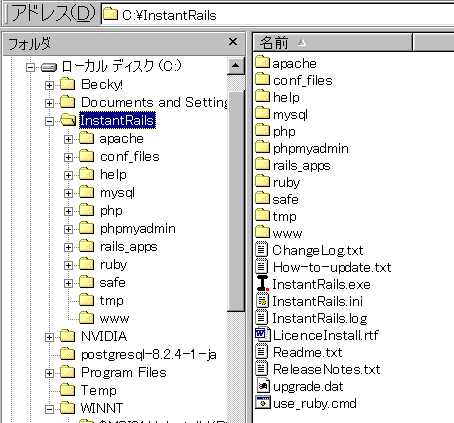This screenshot has width=454, height=423.
Task: Select the folder name rails_apps in file list
Action: click(x=302, y=166)
